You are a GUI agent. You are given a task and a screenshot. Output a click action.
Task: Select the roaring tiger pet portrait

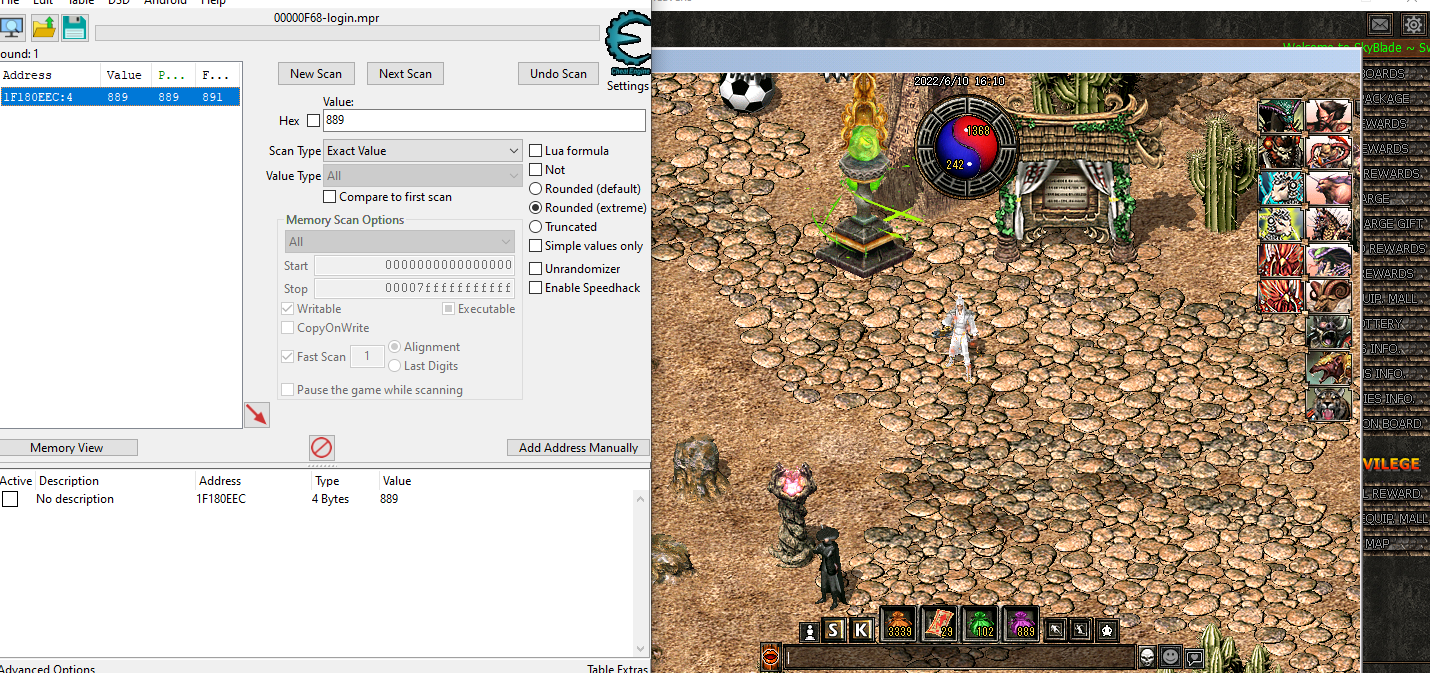pos(1329,405)
